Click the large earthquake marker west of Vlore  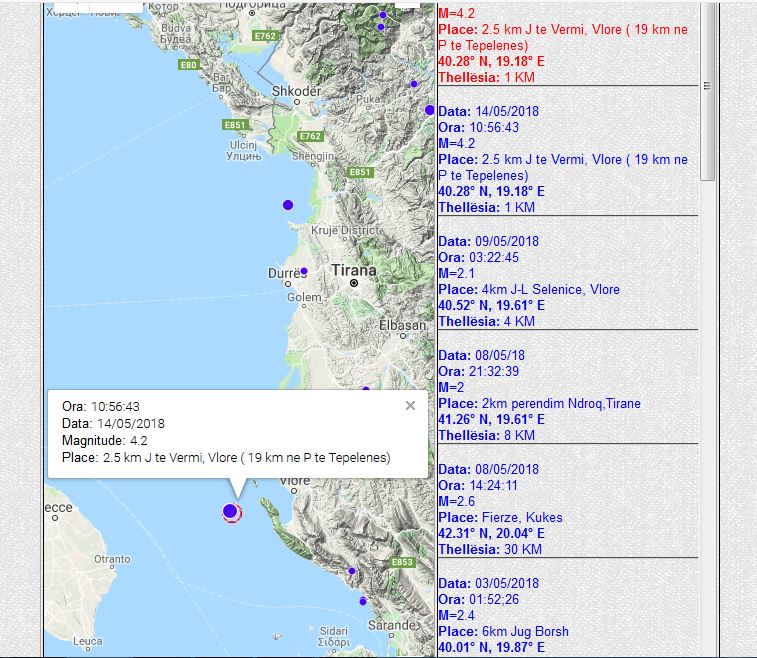point(231,512)
